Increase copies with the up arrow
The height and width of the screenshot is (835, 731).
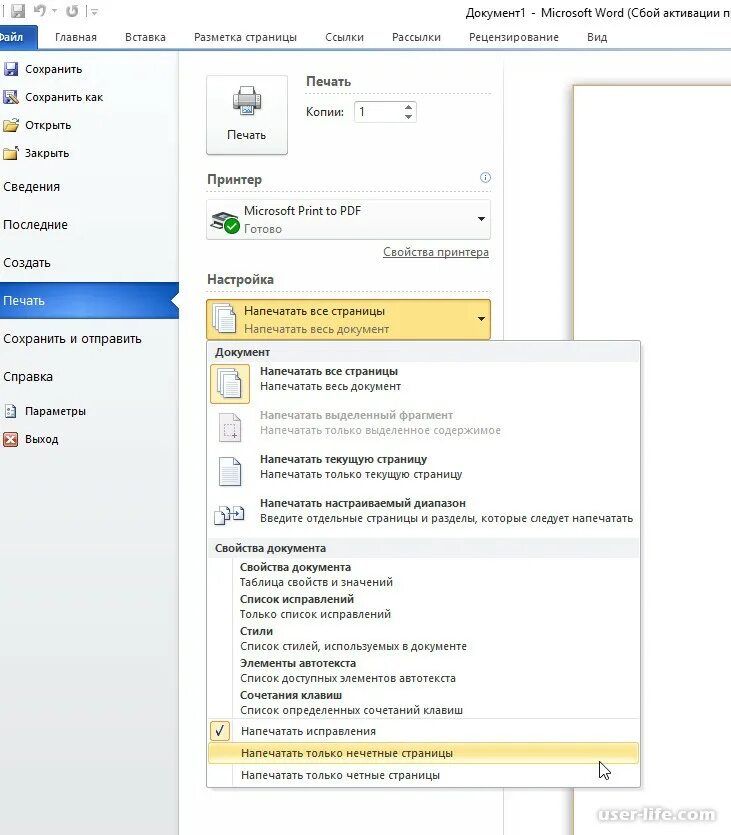coord(408,107)
